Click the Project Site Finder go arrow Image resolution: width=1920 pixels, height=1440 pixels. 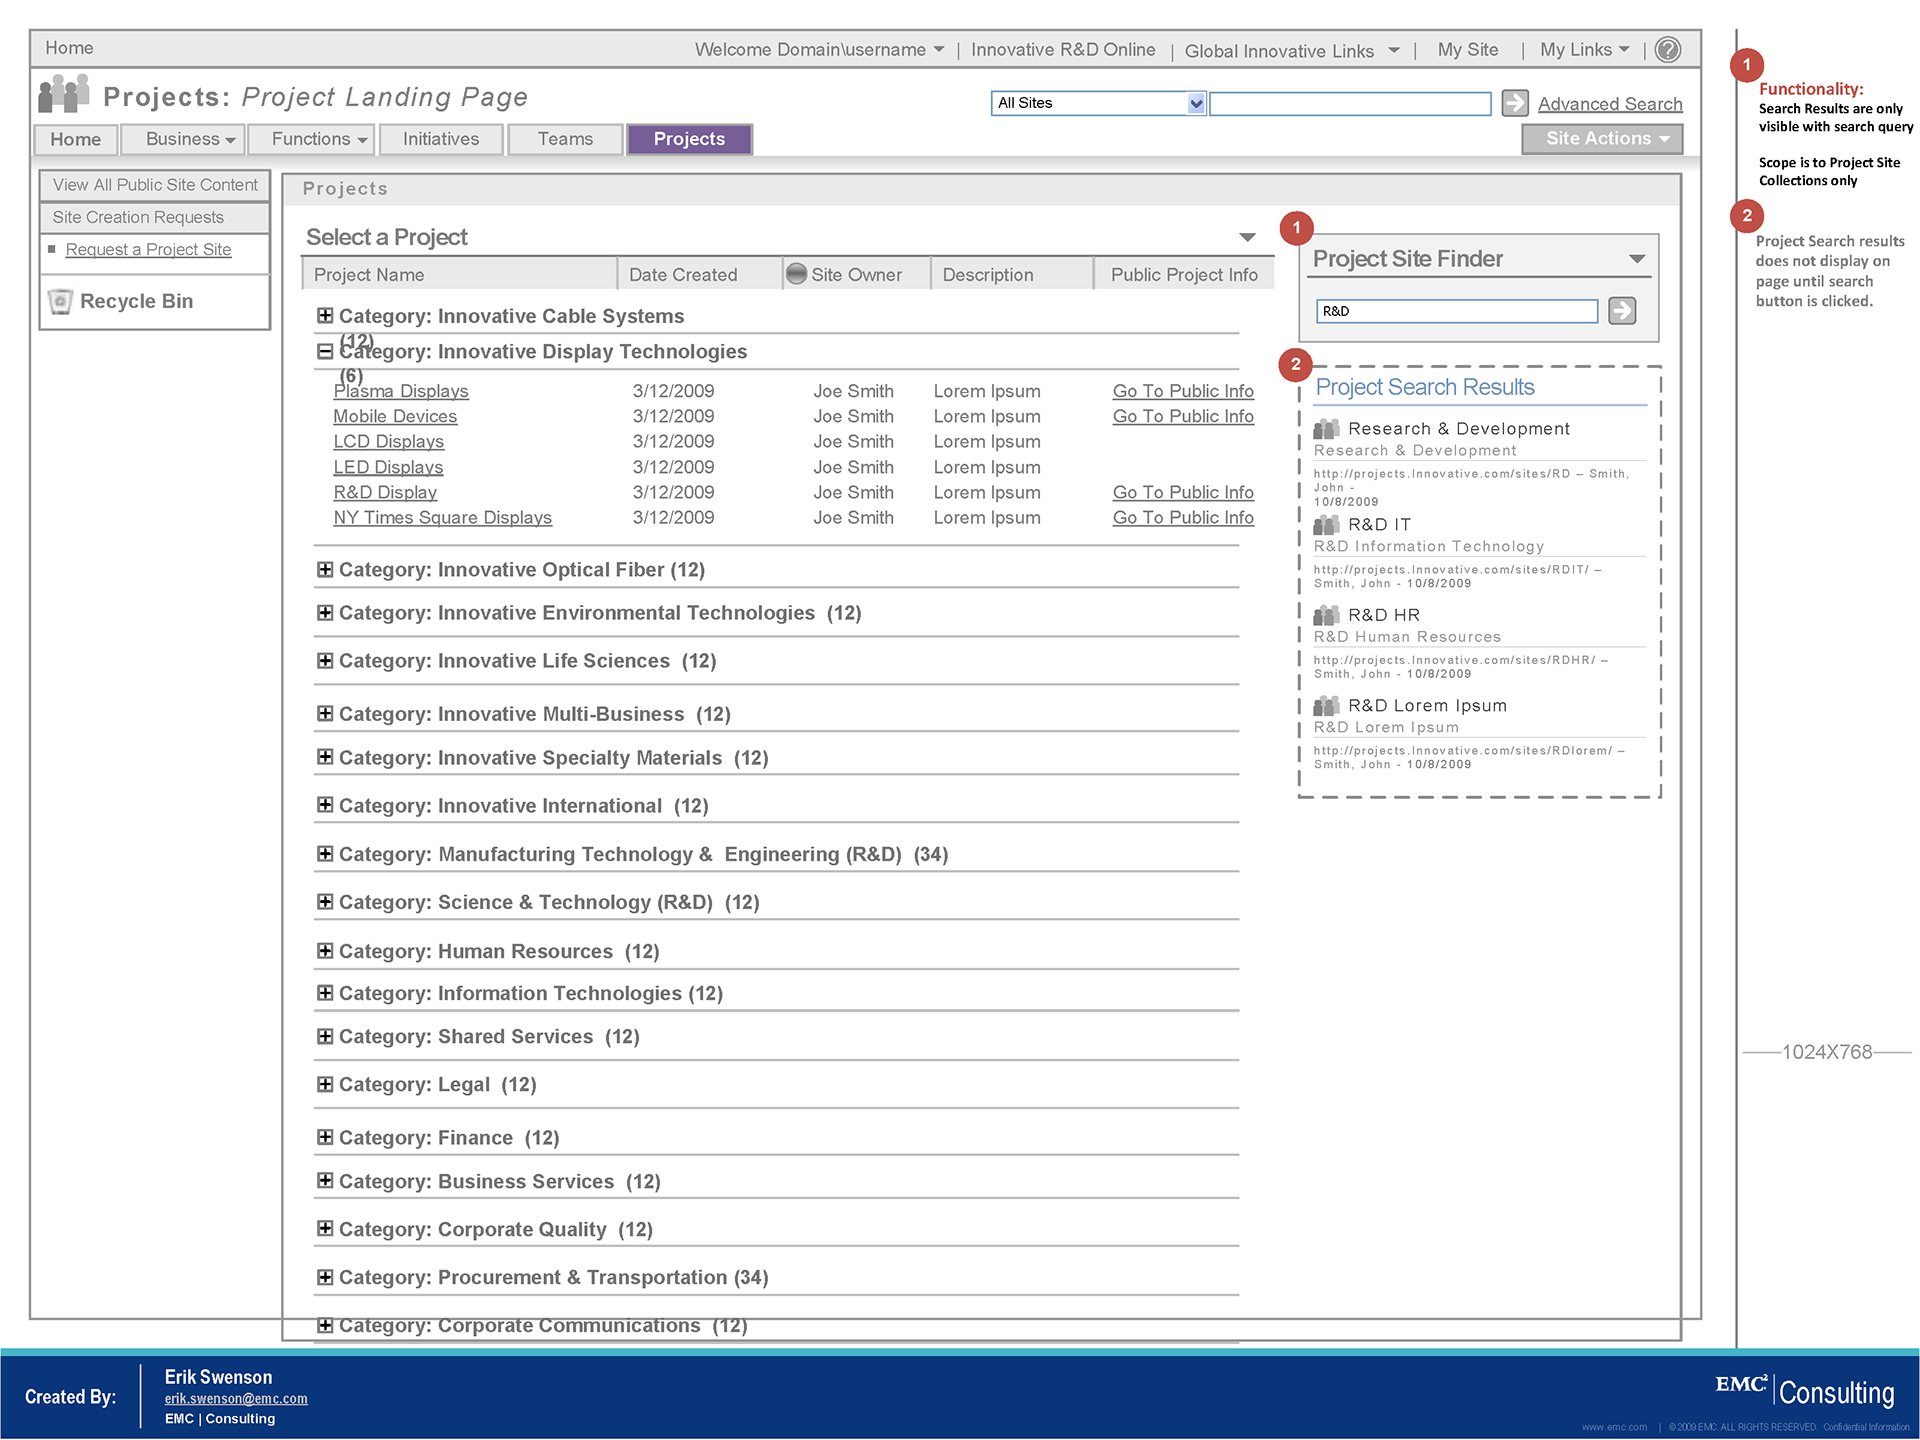click(x=1621, y=311)
